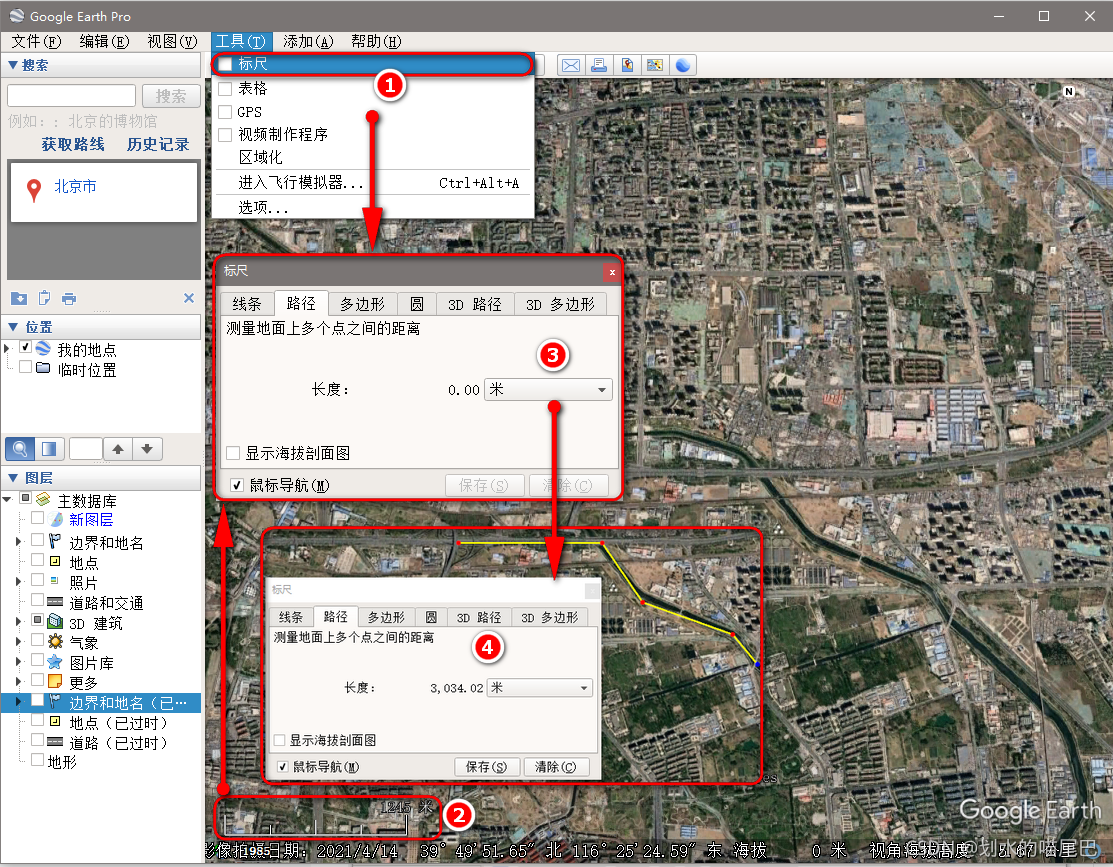Click the 搜索 button beside search box
1113x867 pixels.
pos(171,96)
